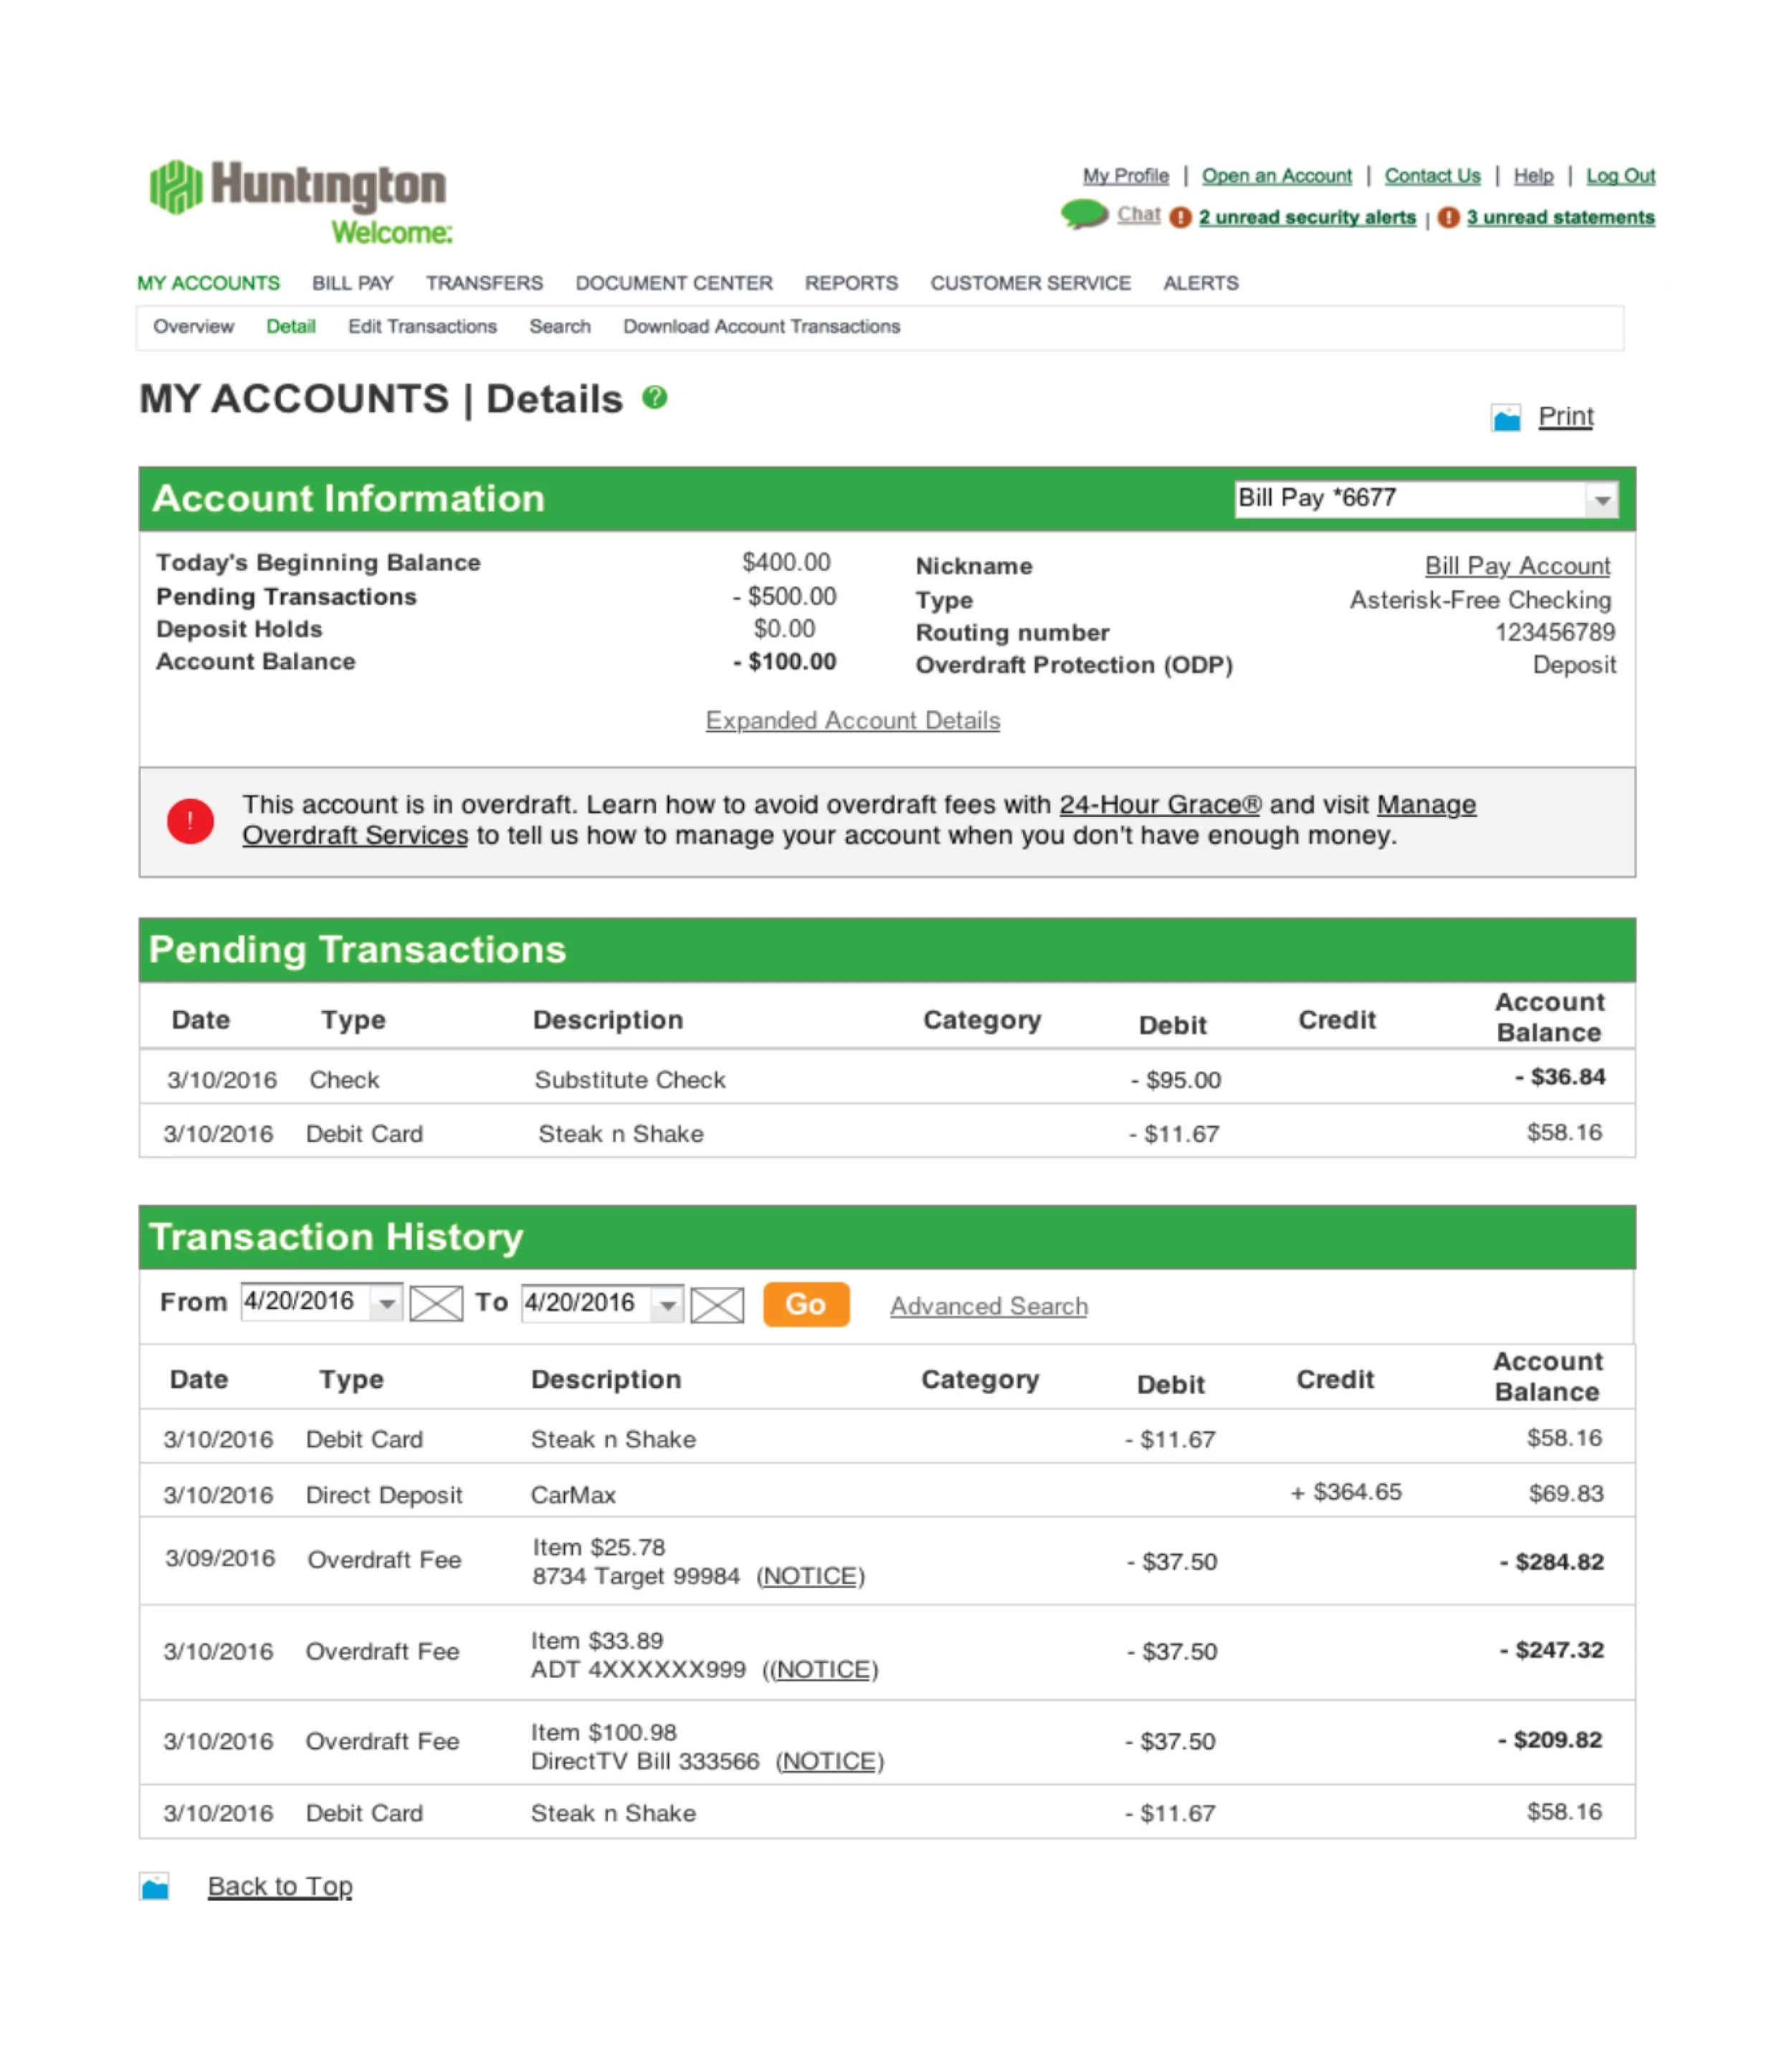Open the From date dropdown arrow
Image resolution: width=1792 pixels, height=2063 pixels.
[386, 1303]
